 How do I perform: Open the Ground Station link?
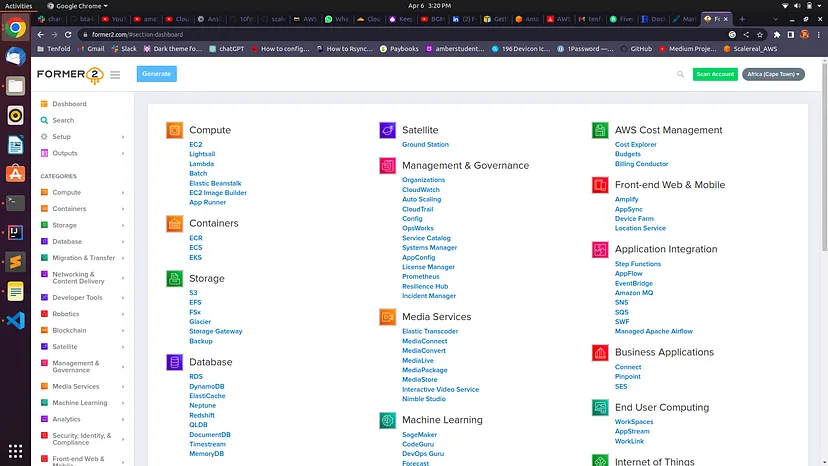(x=425, y=144)
